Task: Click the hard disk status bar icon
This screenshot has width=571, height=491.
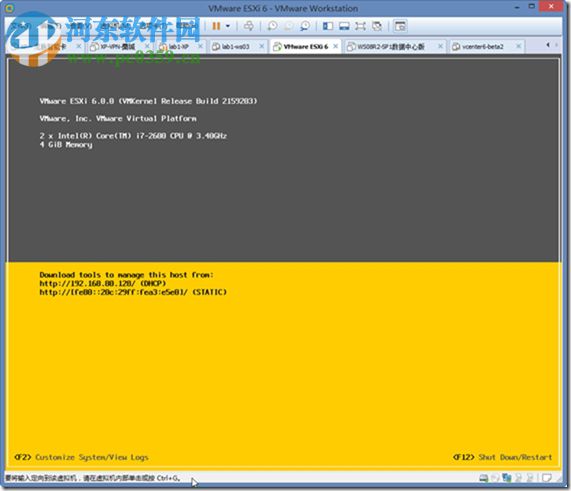Action: pyautogui.click(x=484, y=478)
